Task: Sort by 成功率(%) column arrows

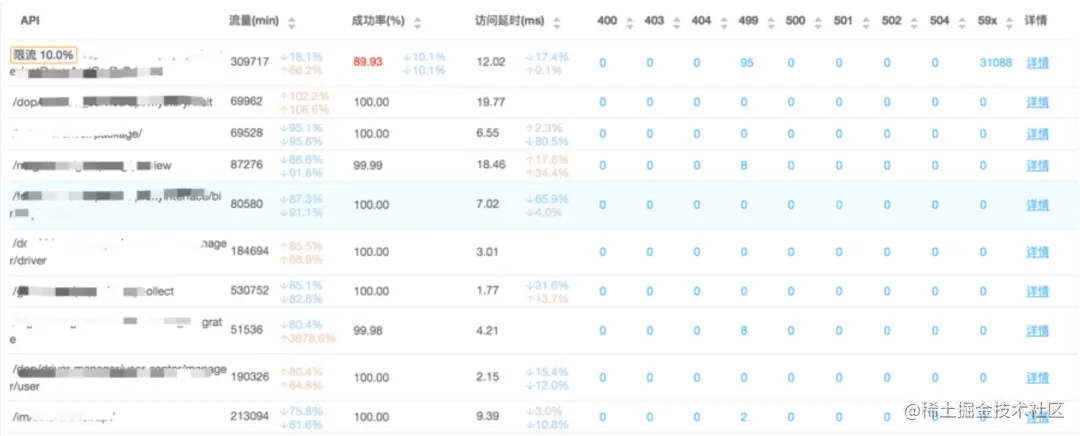Action: click(417, 22)
